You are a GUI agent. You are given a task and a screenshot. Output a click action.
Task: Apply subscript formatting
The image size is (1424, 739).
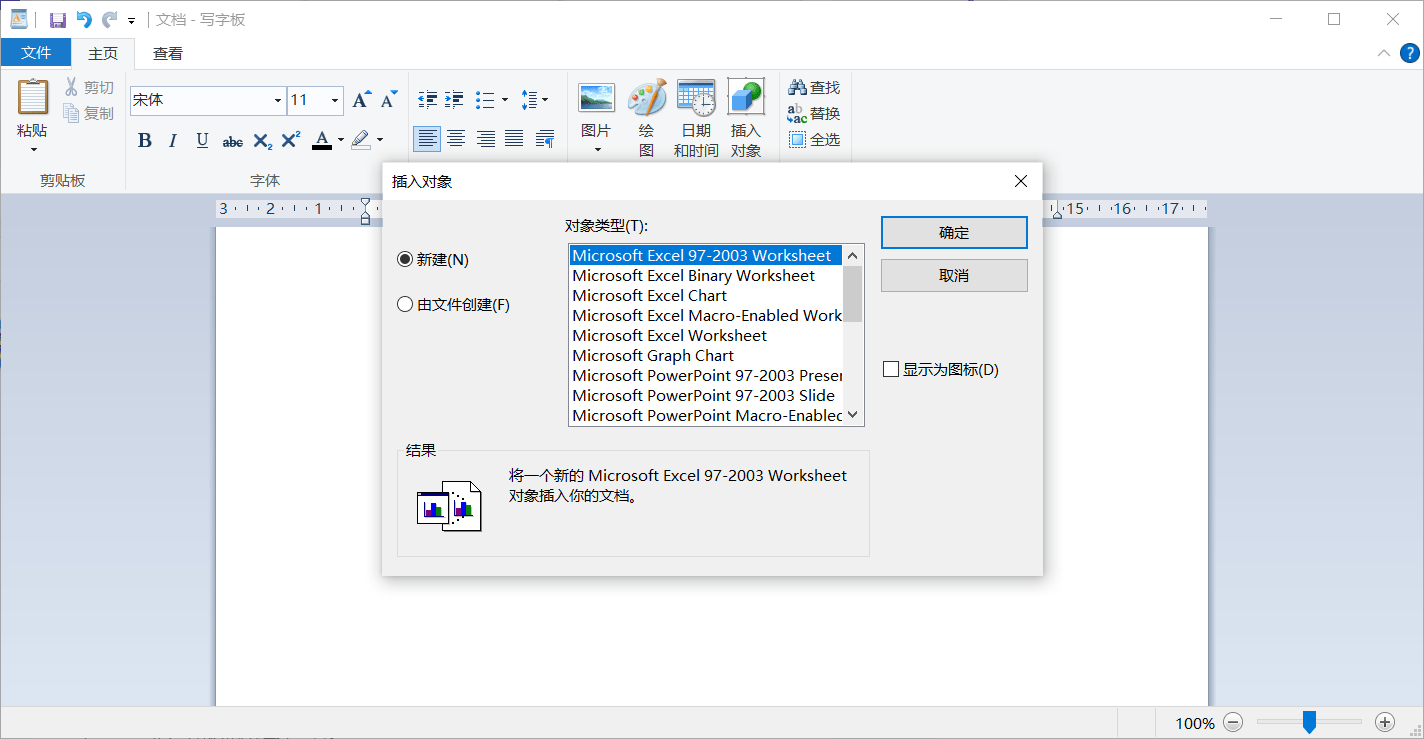(262, 141)
